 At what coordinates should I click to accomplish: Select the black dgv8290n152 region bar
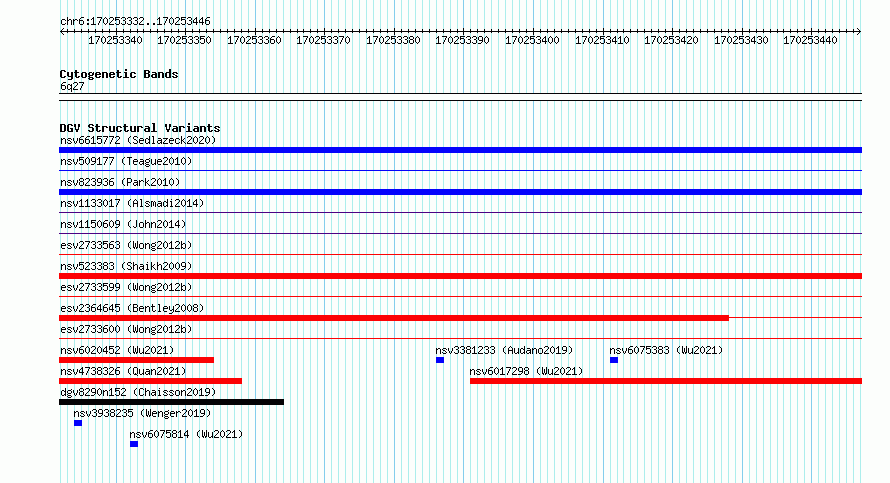(x=171, y=402)
